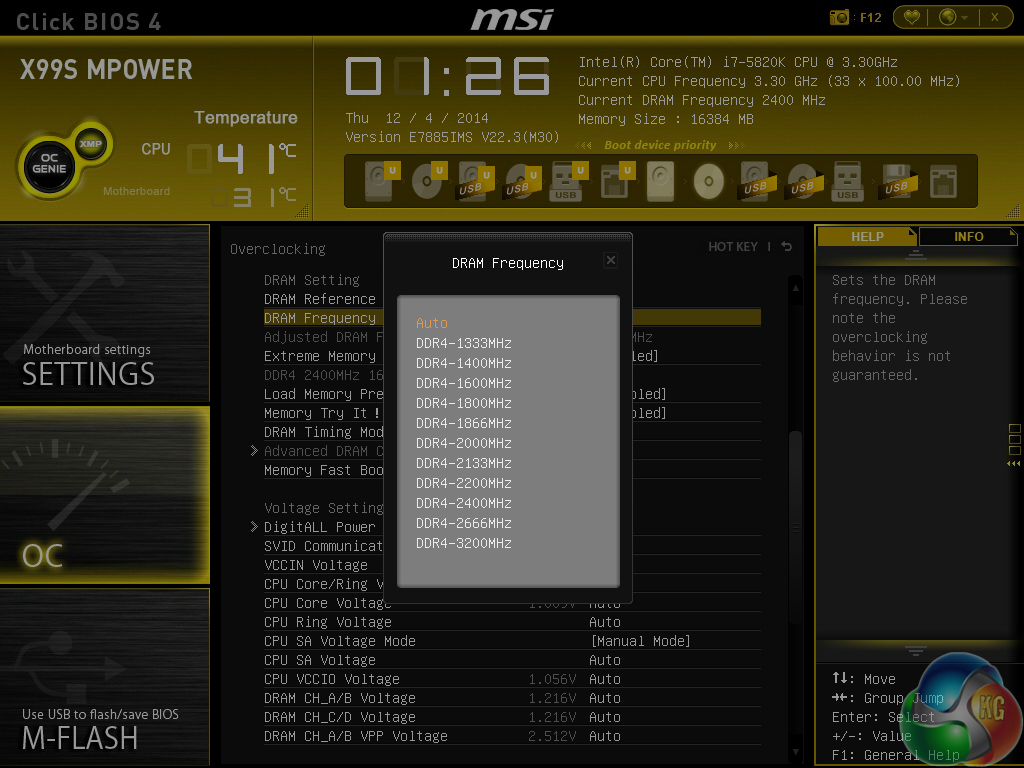Screen dimensions: 1024x768
Task: Switch to the INFO tab
Action: pos(968,236)
